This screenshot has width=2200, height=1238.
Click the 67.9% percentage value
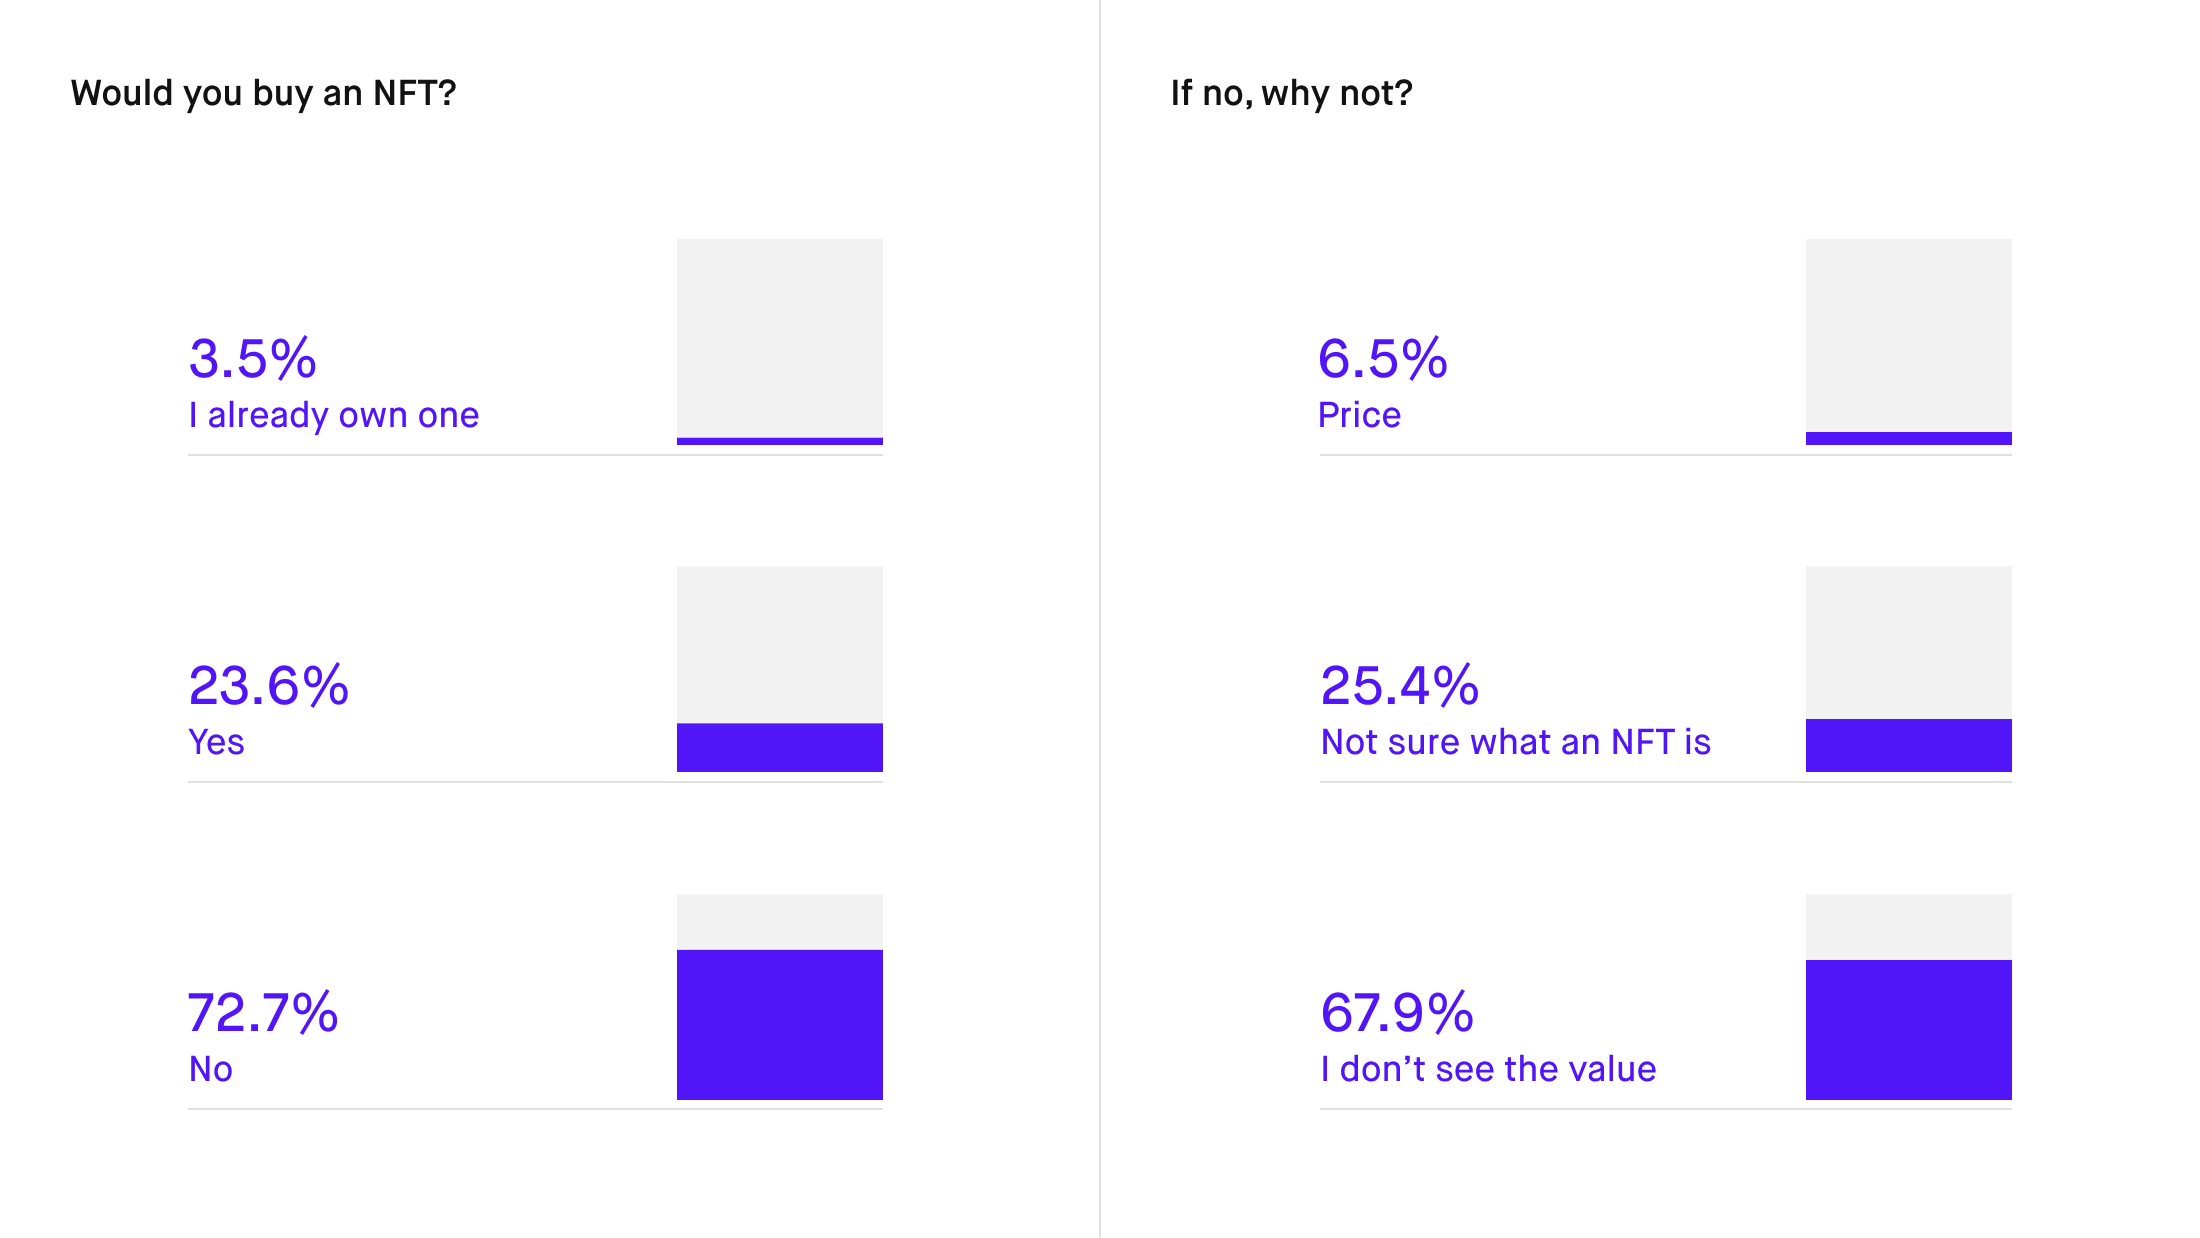pyautogui.click(x=1397, y=1012)
